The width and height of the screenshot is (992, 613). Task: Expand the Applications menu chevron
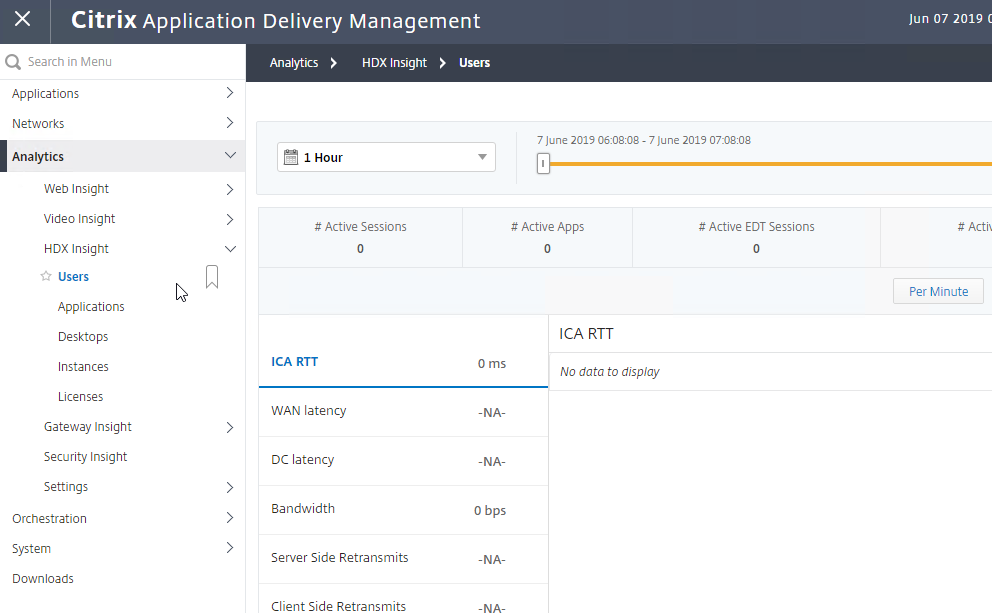tap(230, 93)
